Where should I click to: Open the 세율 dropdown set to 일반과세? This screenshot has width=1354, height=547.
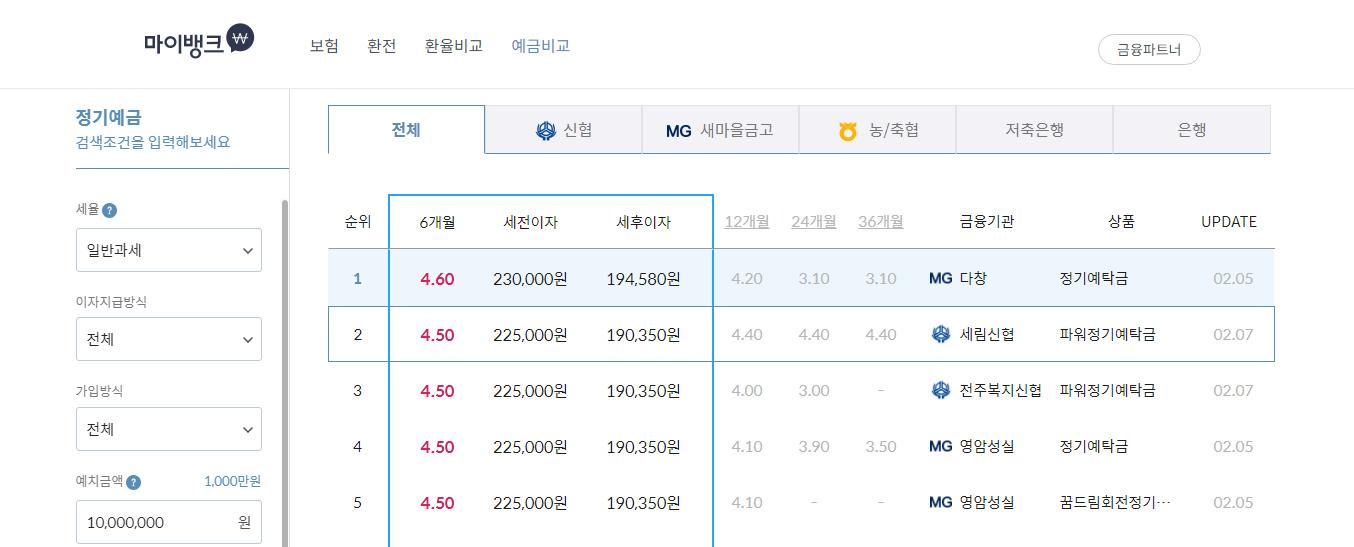(x=169, y=250)
